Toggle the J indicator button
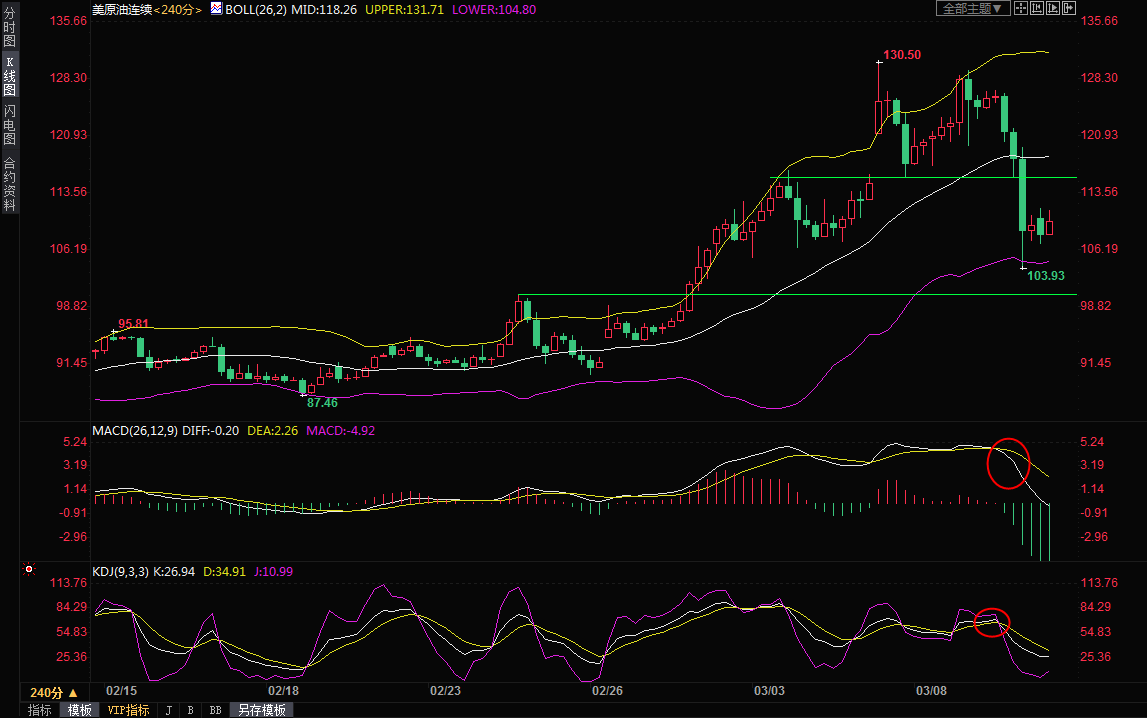 (x=168, y=710)
